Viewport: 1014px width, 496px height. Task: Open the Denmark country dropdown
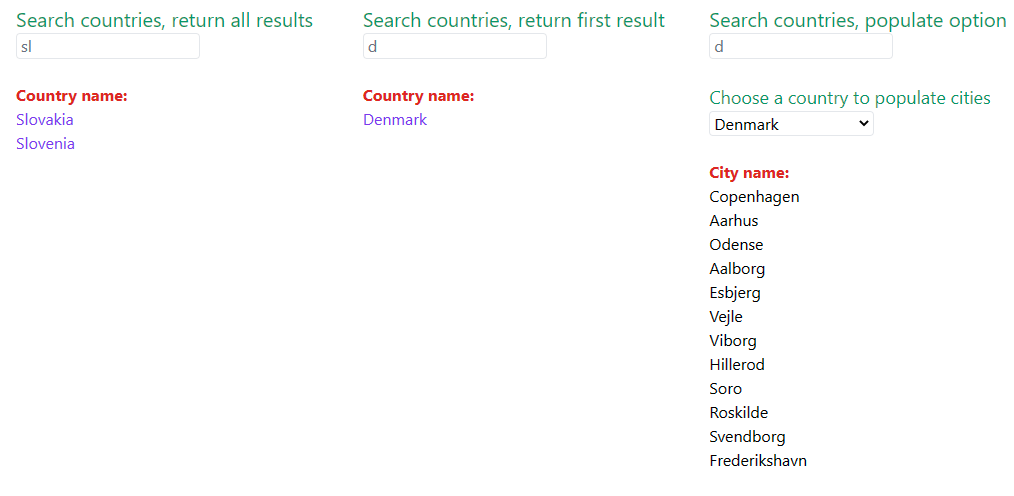[x=791, y=124]
